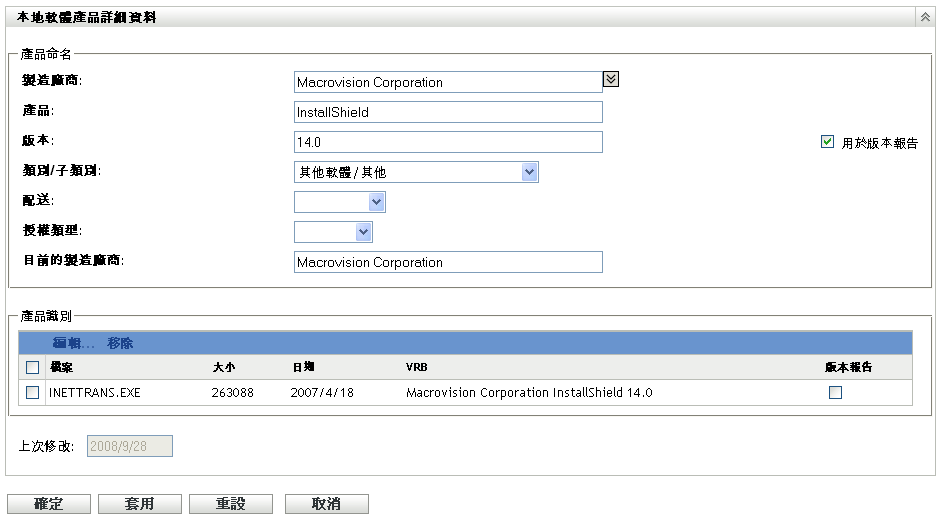Click the 版本 14.0 field

coord(448,142)
